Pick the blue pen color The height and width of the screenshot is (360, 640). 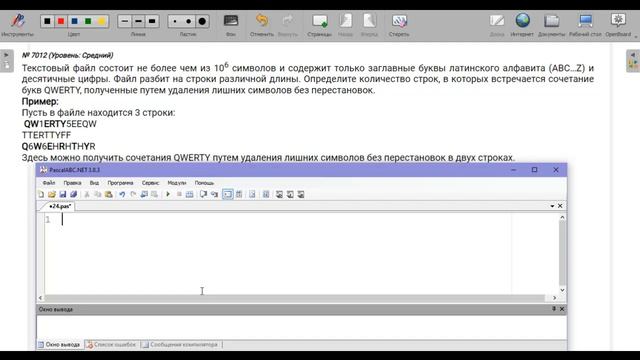74,21
